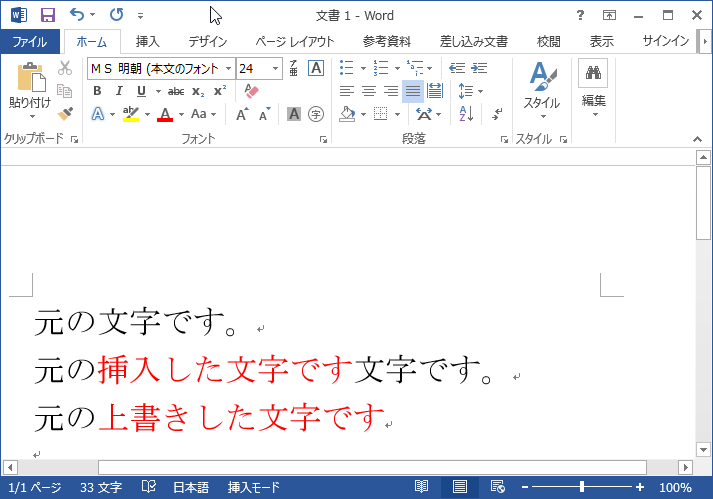Open font dialog box launcher
The image size is (713, 499).
[x=323, y=140]
